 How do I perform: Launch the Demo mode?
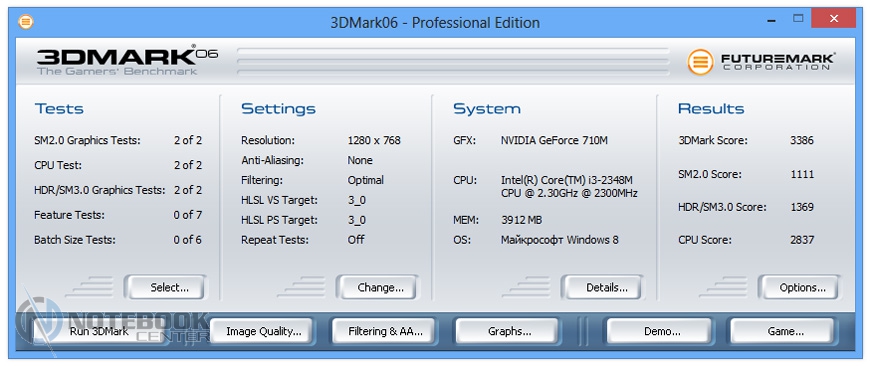coord(659,331)
